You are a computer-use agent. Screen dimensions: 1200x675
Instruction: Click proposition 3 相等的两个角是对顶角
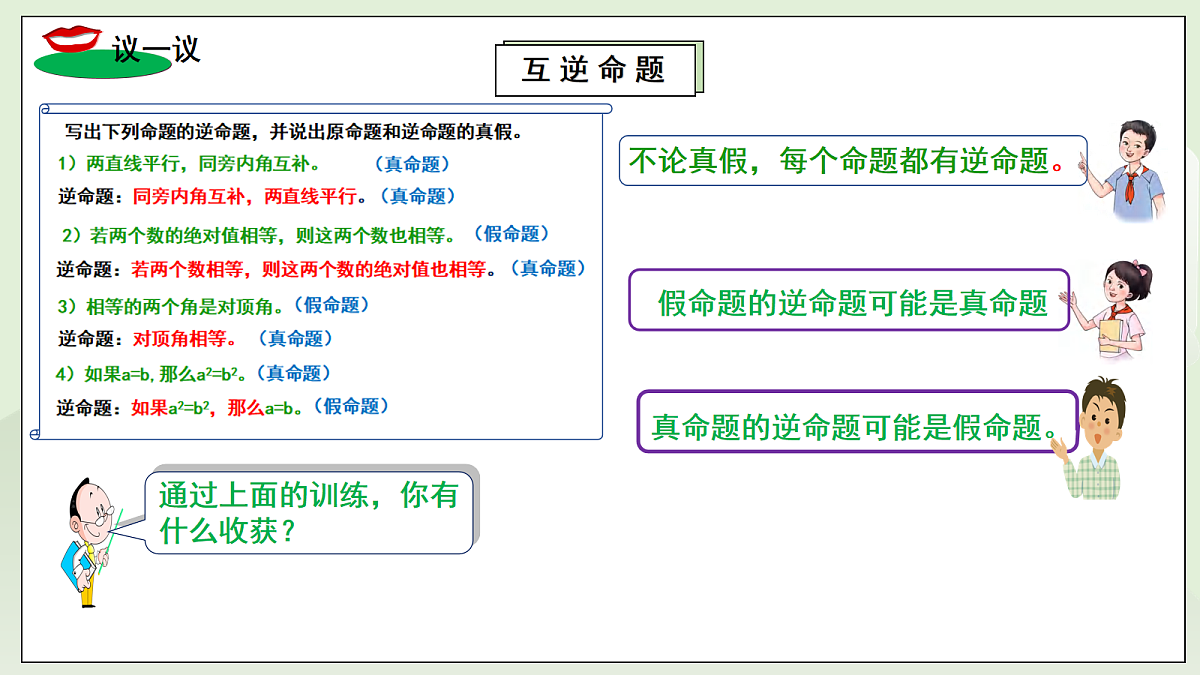tap(173, 306)
